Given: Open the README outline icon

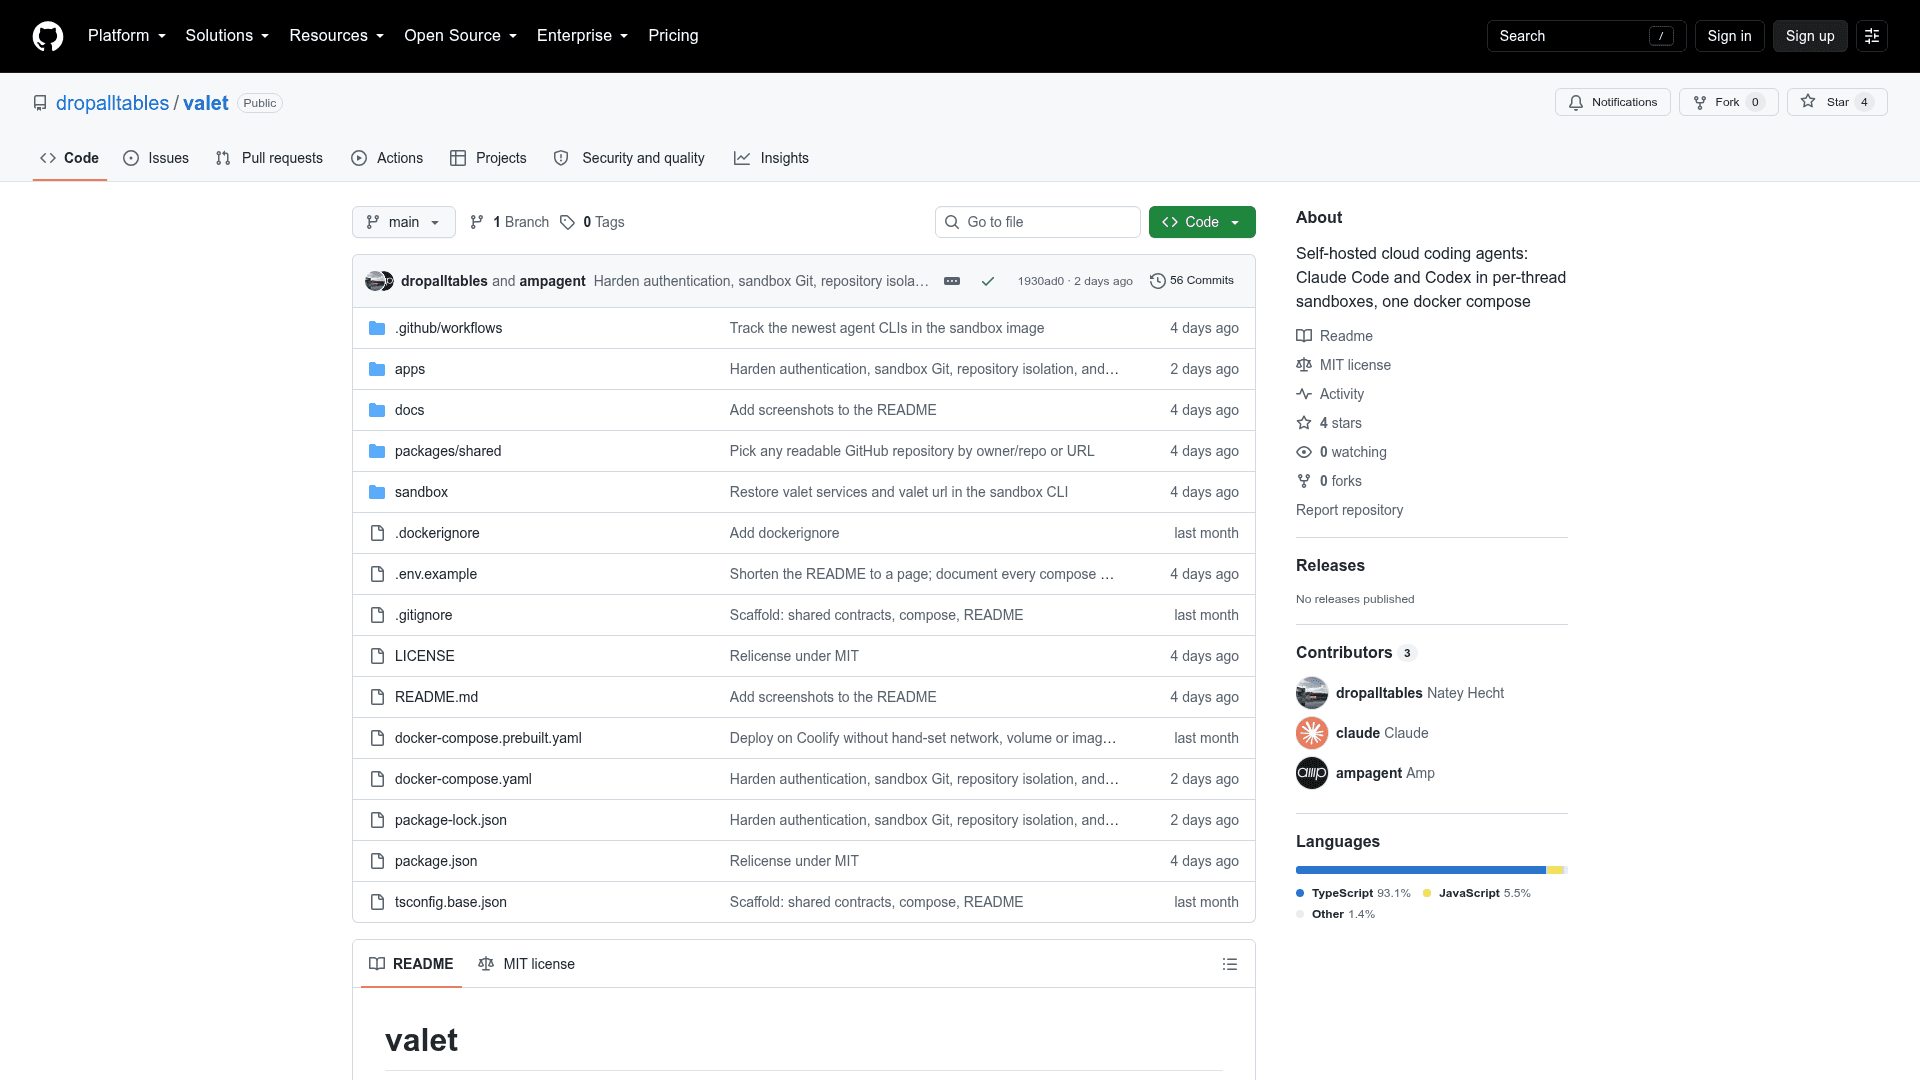Looking at the screenshot, I should coord(1230,964).
